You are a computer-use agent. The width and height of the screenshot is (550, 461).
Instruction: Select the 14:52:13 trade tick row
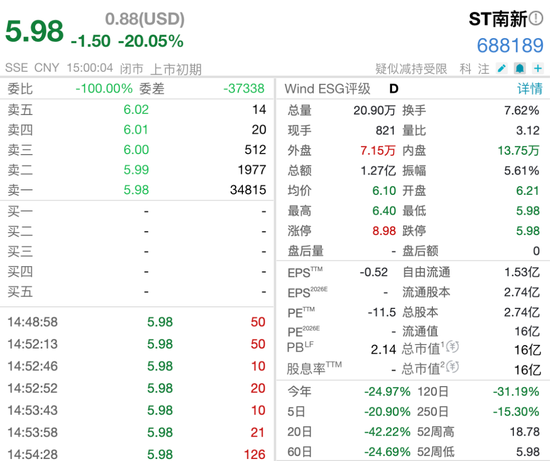(x=136, y=344)
